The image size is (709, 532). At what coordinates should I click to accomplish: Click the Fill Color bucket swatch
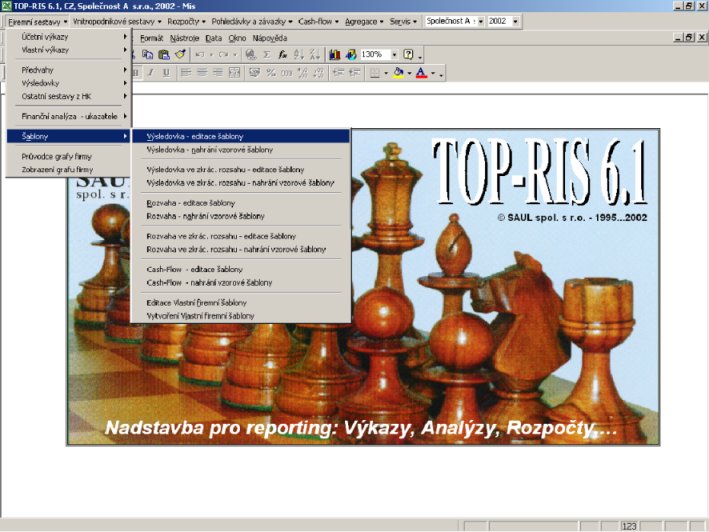click(398, 73)
